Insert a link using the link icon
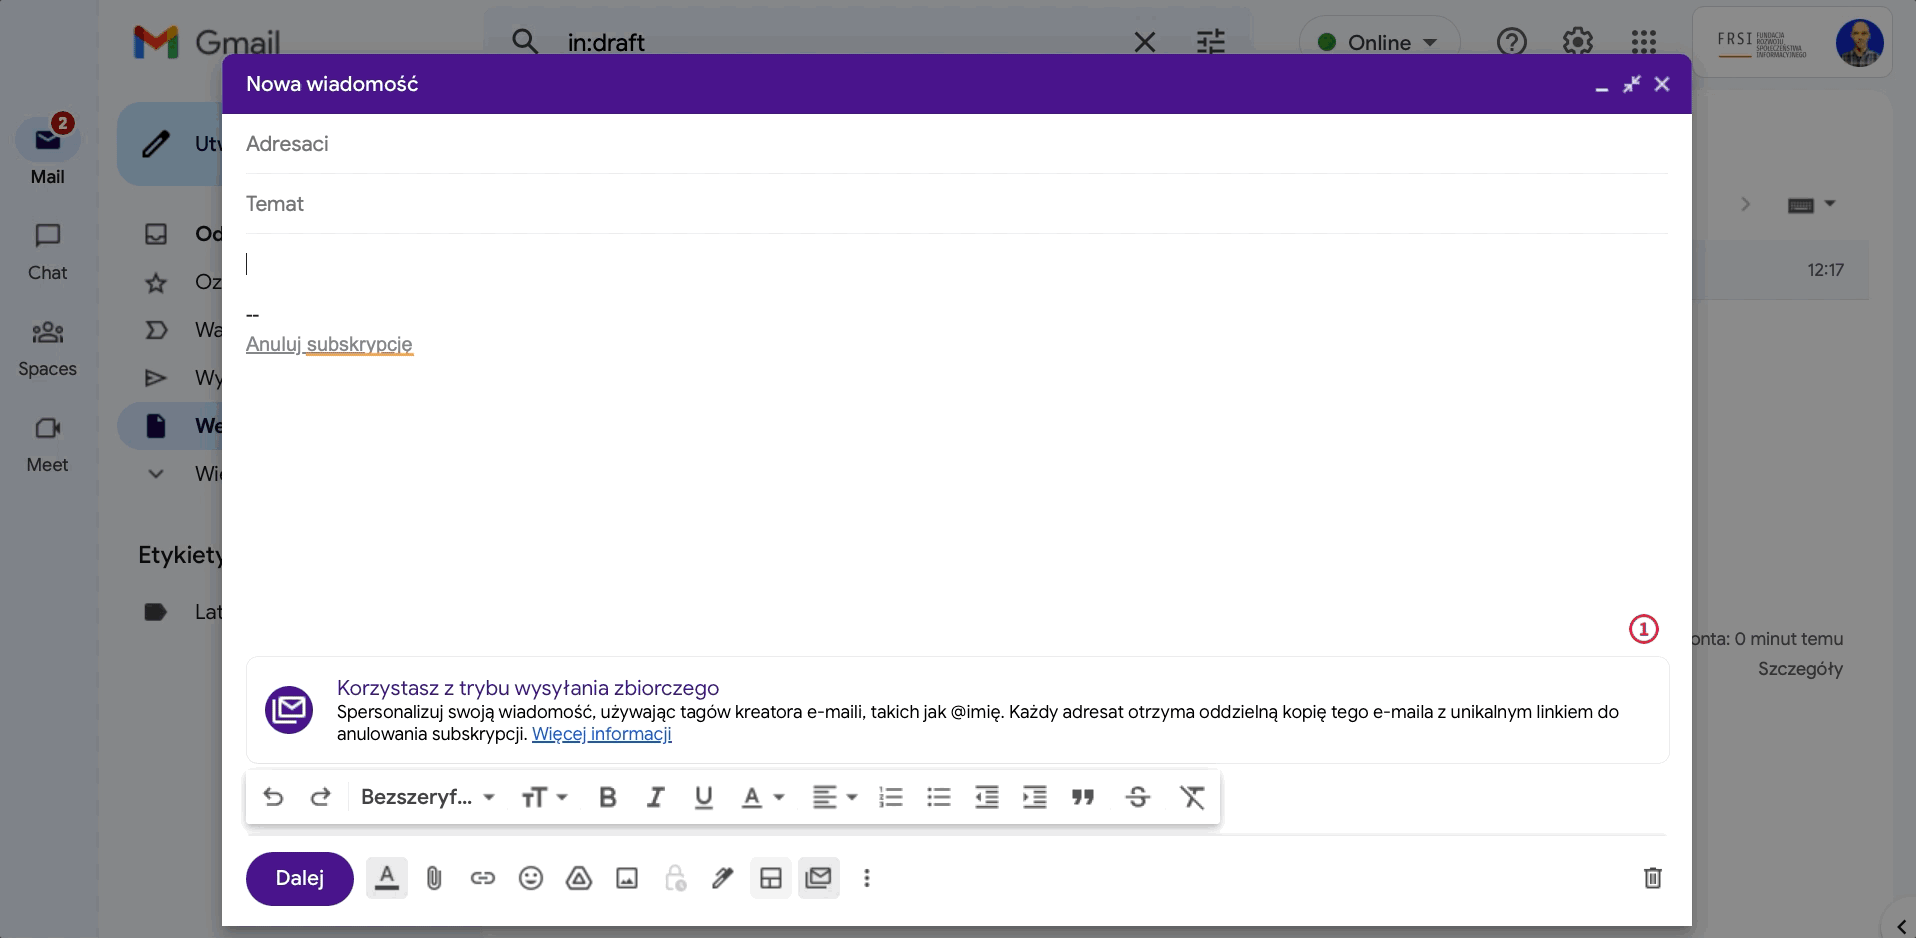The image size is (1916, 938). point(483,878)
